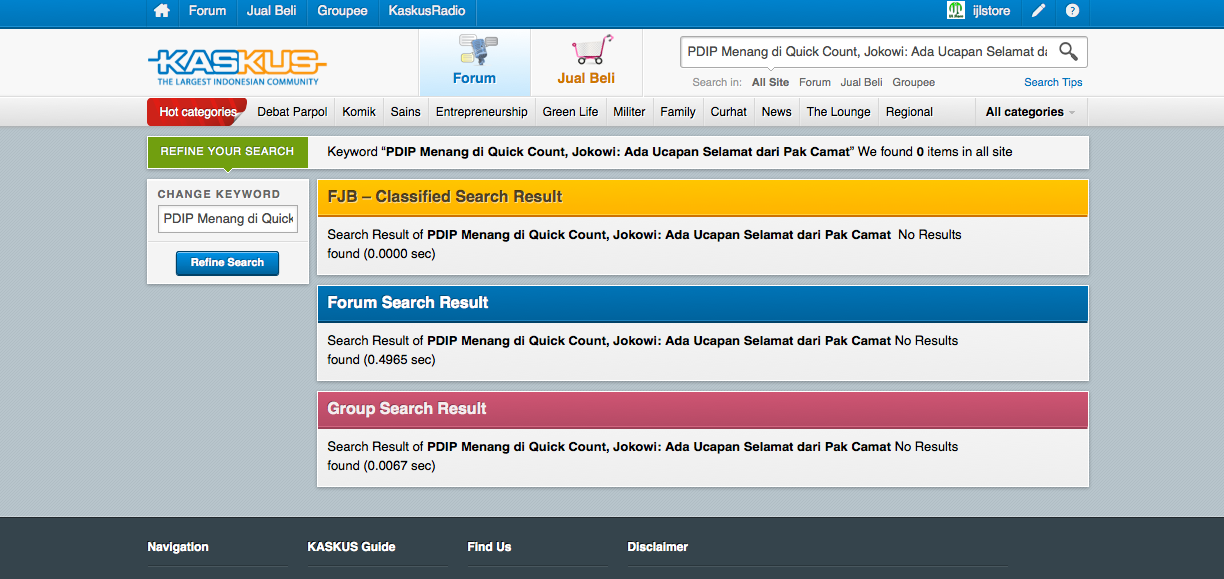Open the Sains category
The height and width of the screenshot is (579, 1224).
pos(405,112)
